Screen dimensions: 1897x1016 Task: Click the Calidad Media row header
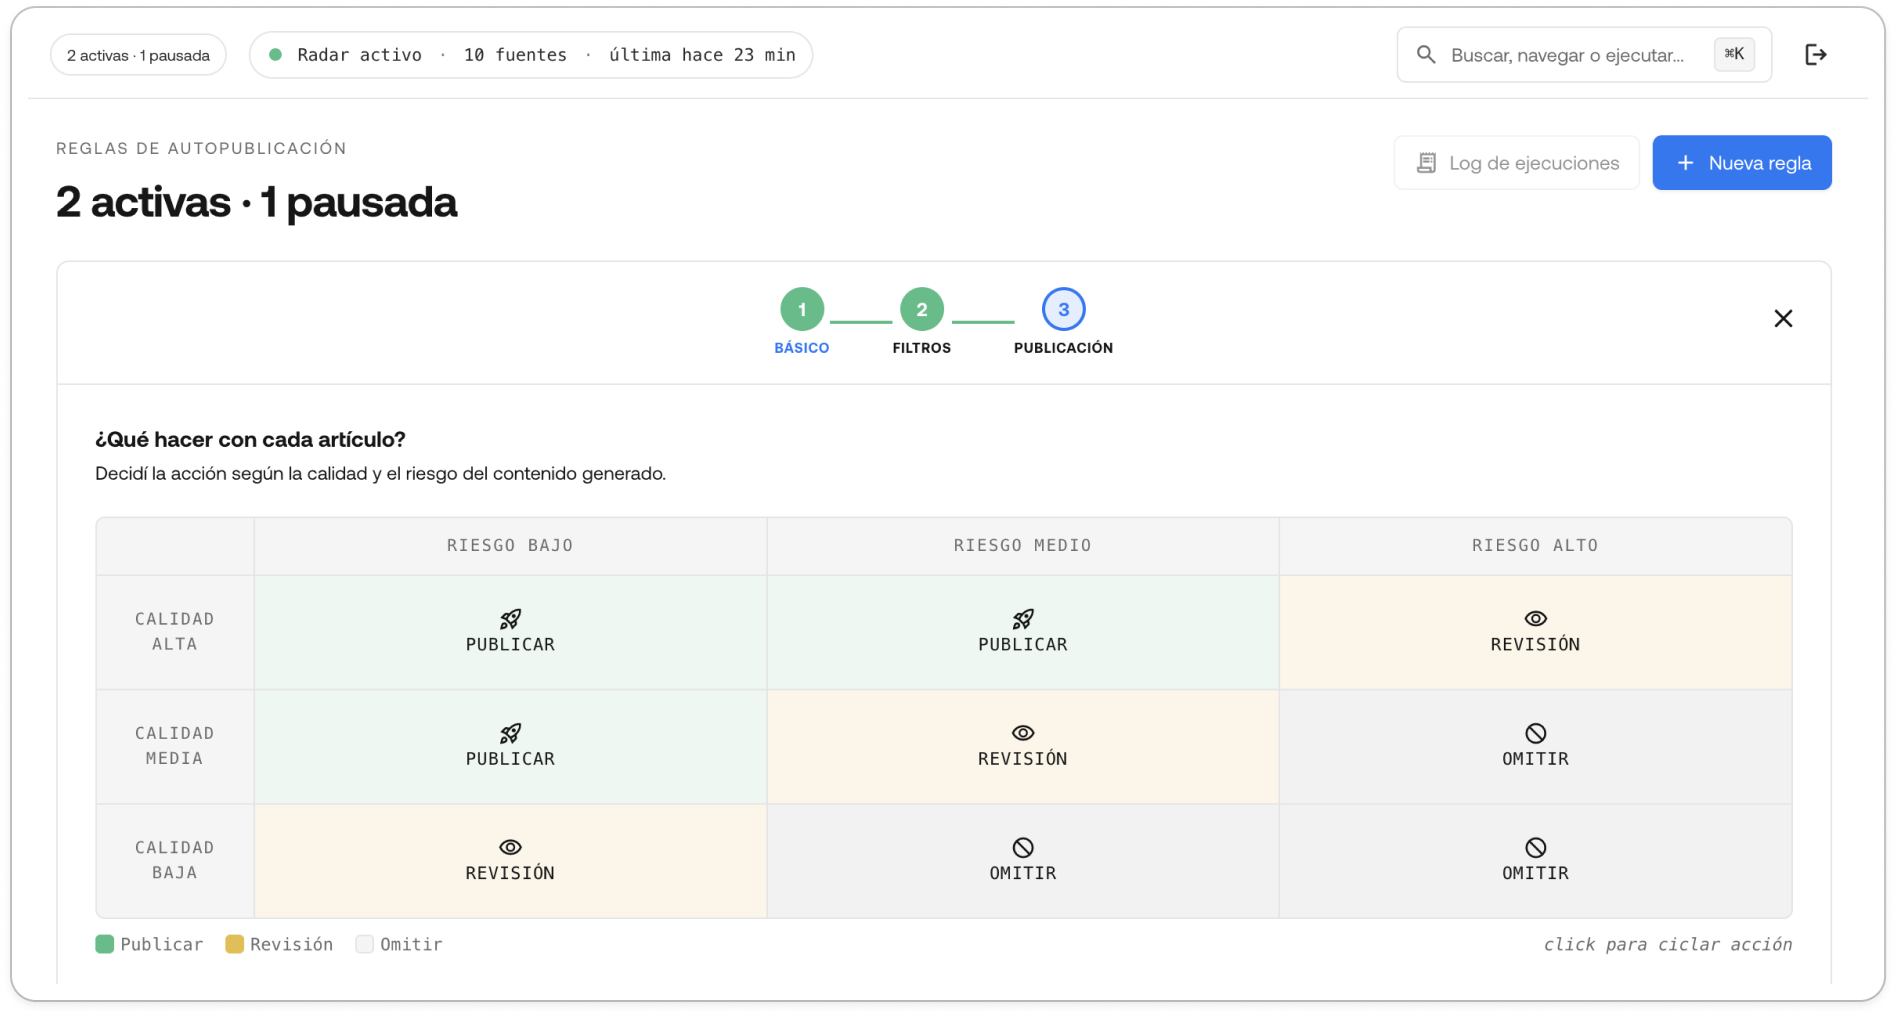click(175, 746)
